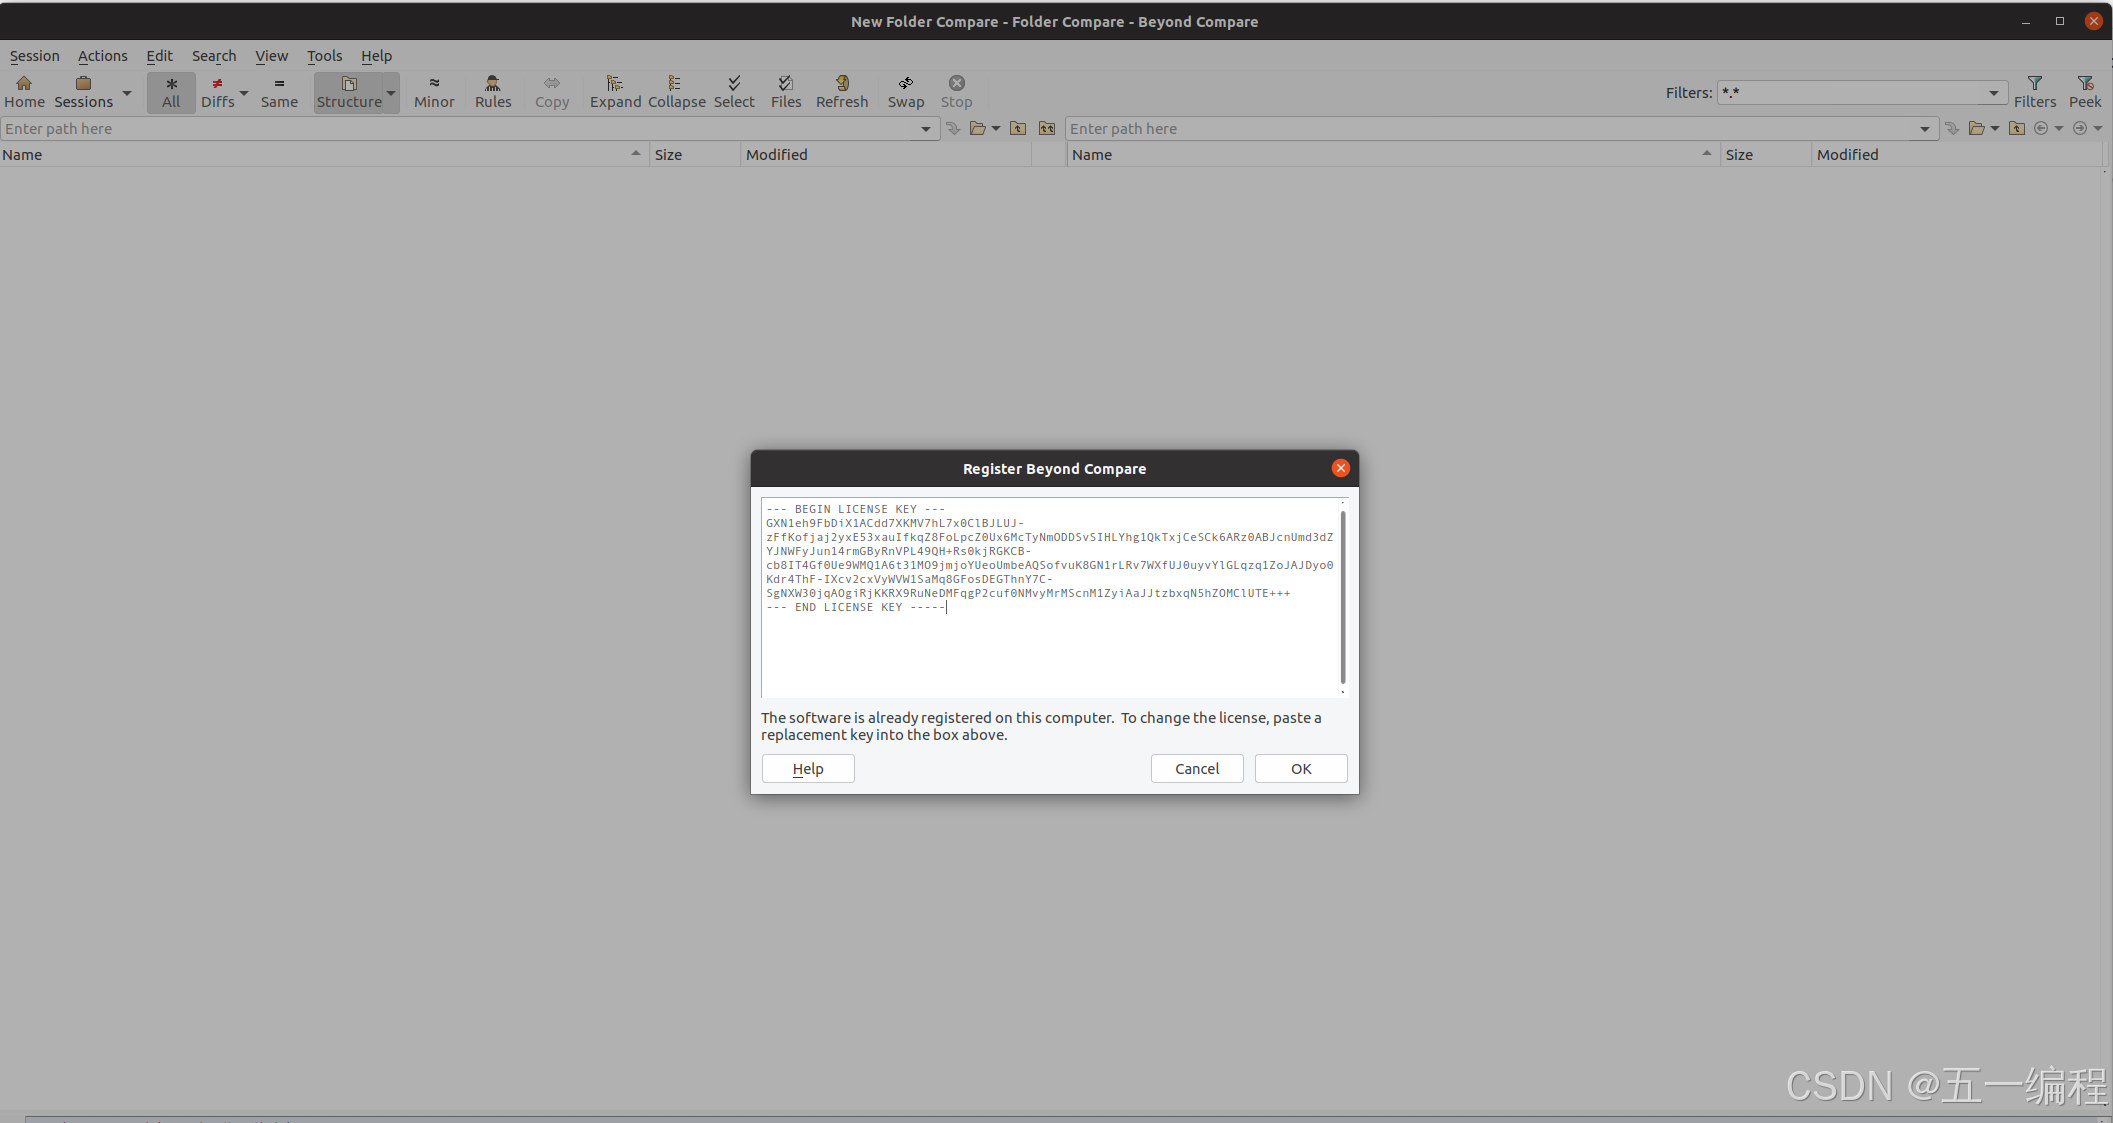Click the right pane go-to-path arrow icon
Screen dimensions: 2113x1123
click(x=1952, y=128)
